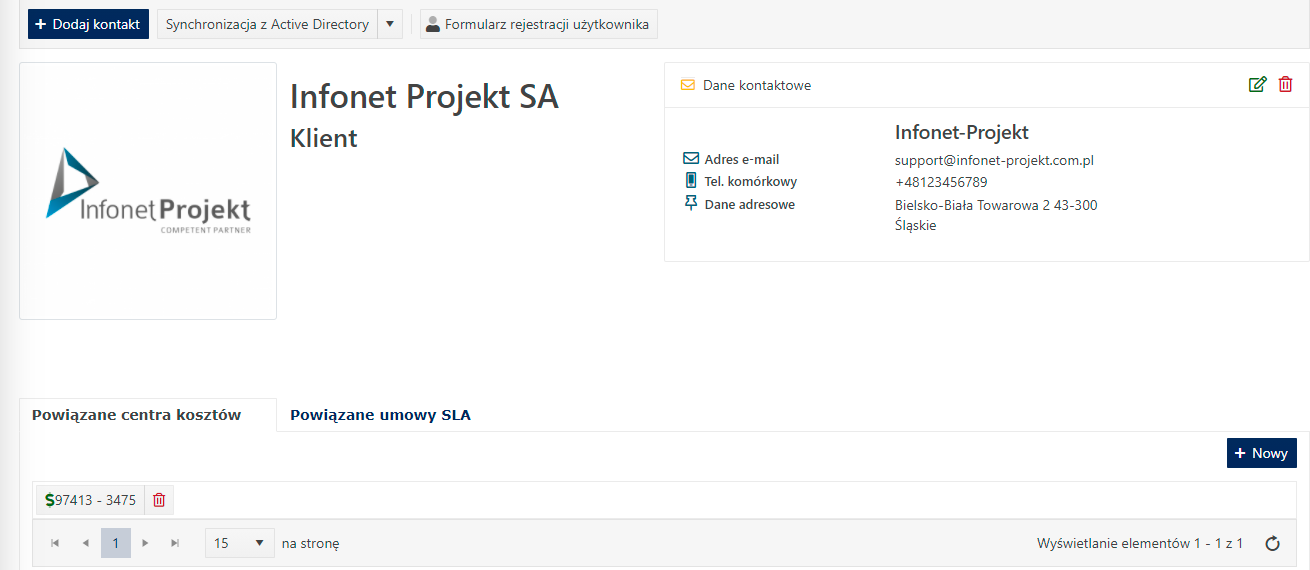Viewport: 1310px width, 570px height.
Task: Open the 15 items per page dropdown
Action: click(239, 543)
